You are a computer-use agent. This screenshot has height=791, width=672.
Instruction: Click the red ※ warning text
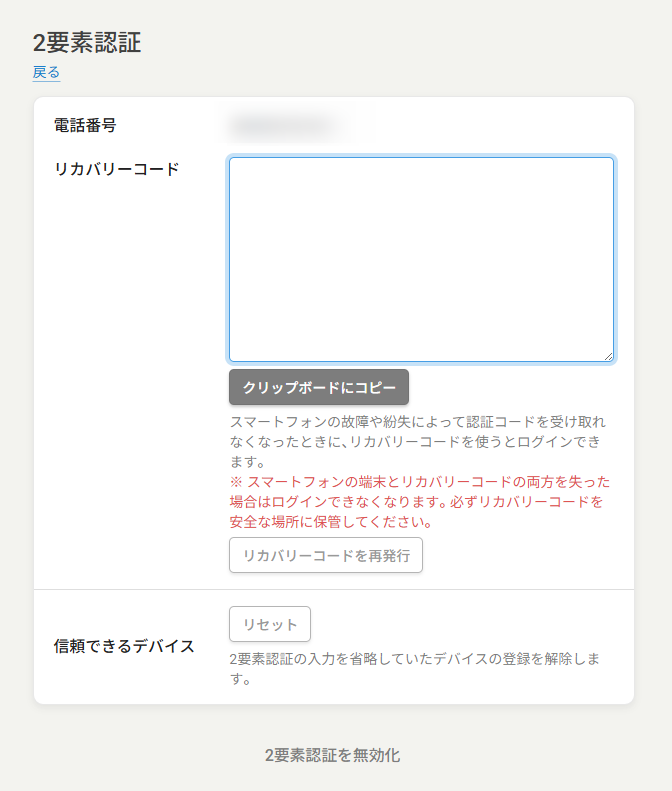(420, 482)
